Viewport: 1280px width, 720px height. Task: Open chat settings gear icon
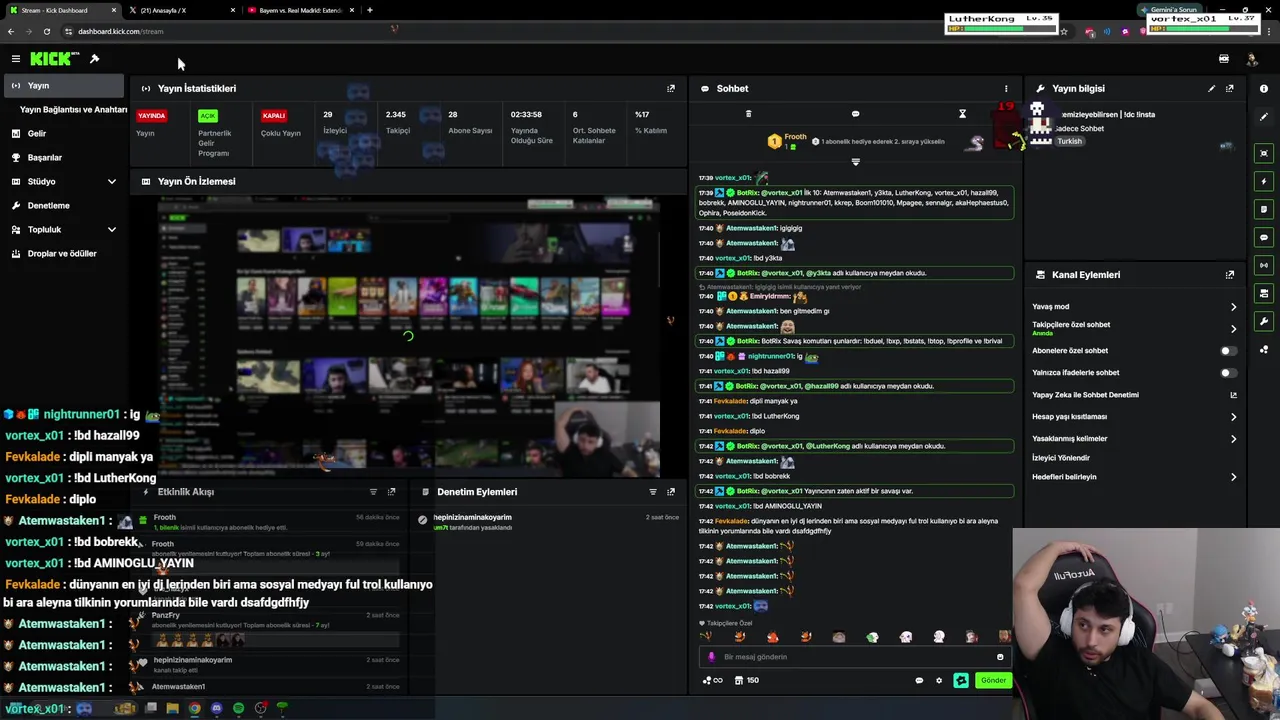[938, 680]
